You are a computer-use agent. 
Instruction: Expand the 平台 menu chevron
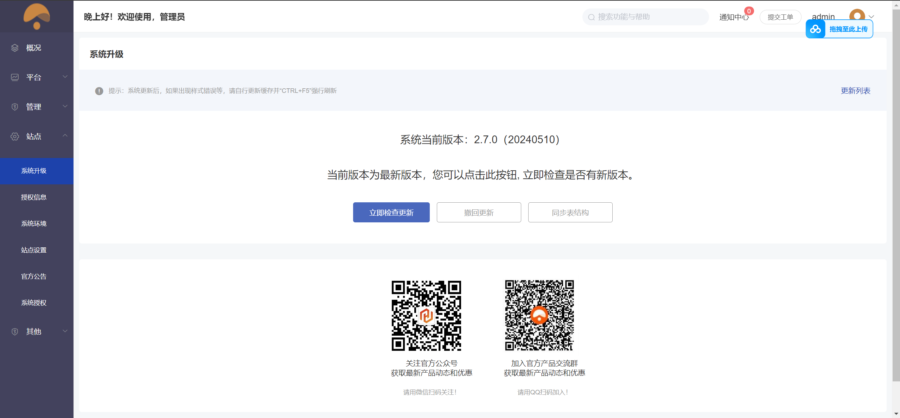tap(65, 77)
